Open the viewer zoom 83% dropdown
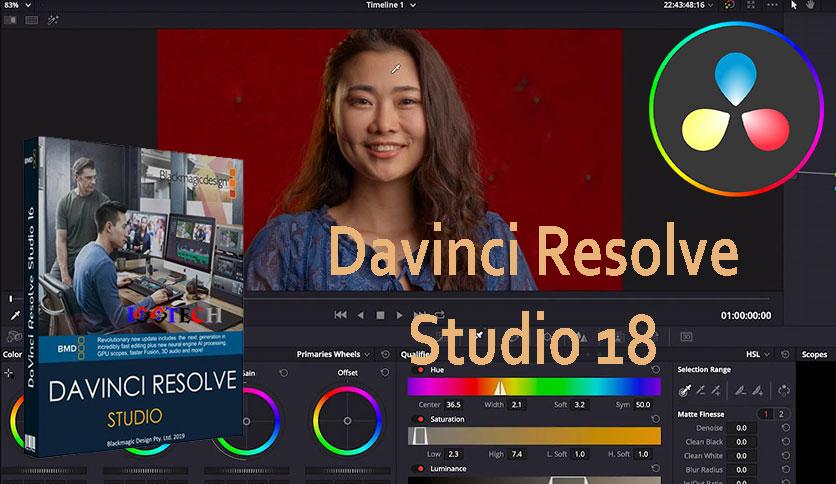Image resolution: width=836 pixels, height=484 pixels. pyautogui.click(x=16, y=5)
